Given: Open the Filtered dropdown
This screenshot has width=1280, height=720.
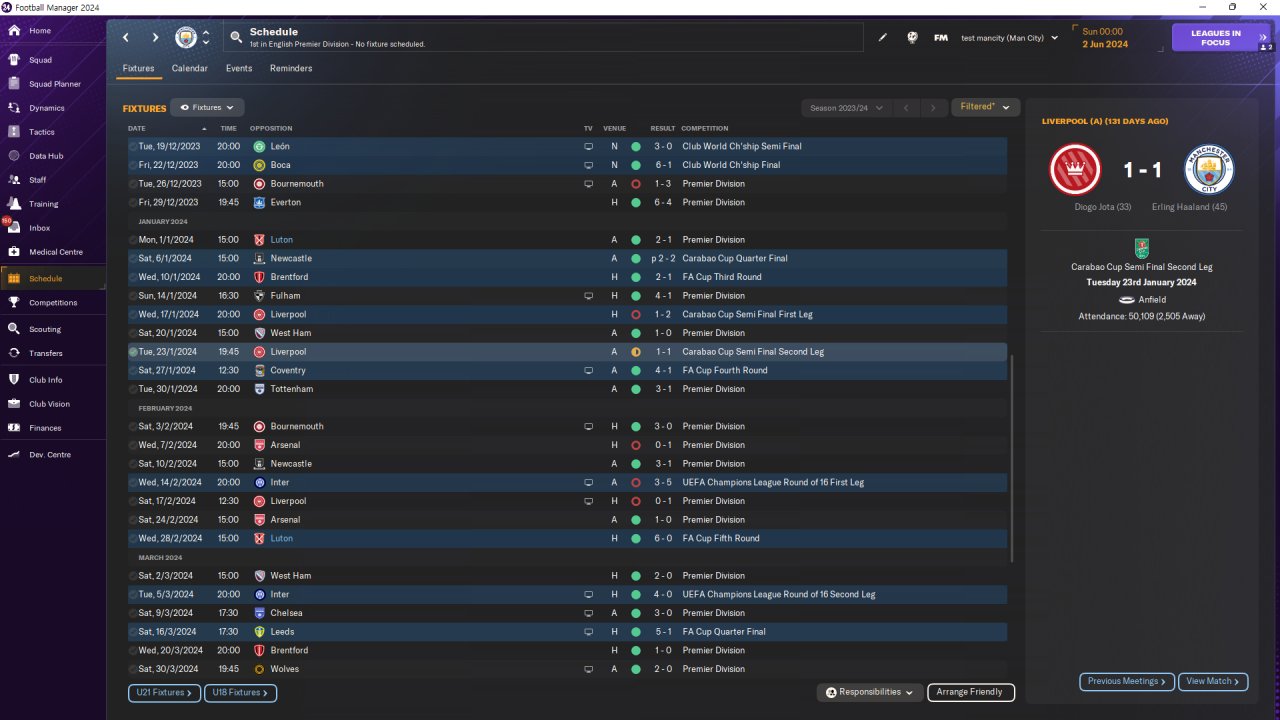Looking at the screenshot, I should point(985,107).
